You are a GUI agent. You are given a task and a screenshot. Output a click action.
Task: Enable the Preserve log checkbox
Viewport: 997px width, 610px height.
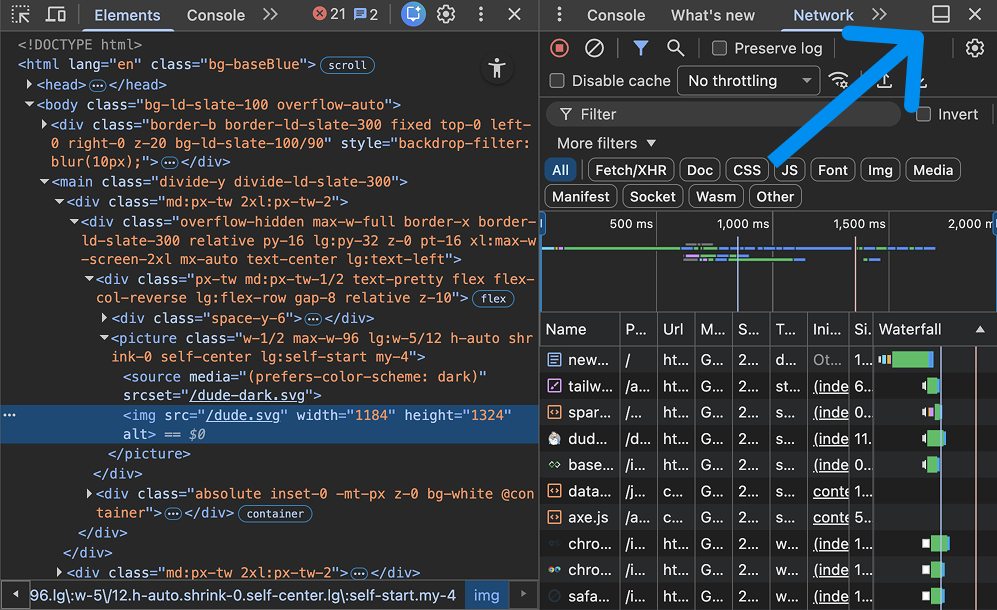[719, 48]
